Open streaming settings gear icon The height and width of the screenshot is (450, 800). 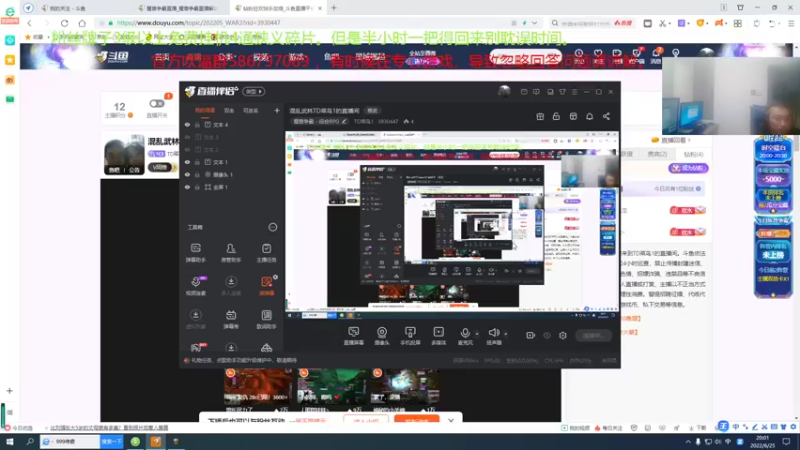point(562,335)
